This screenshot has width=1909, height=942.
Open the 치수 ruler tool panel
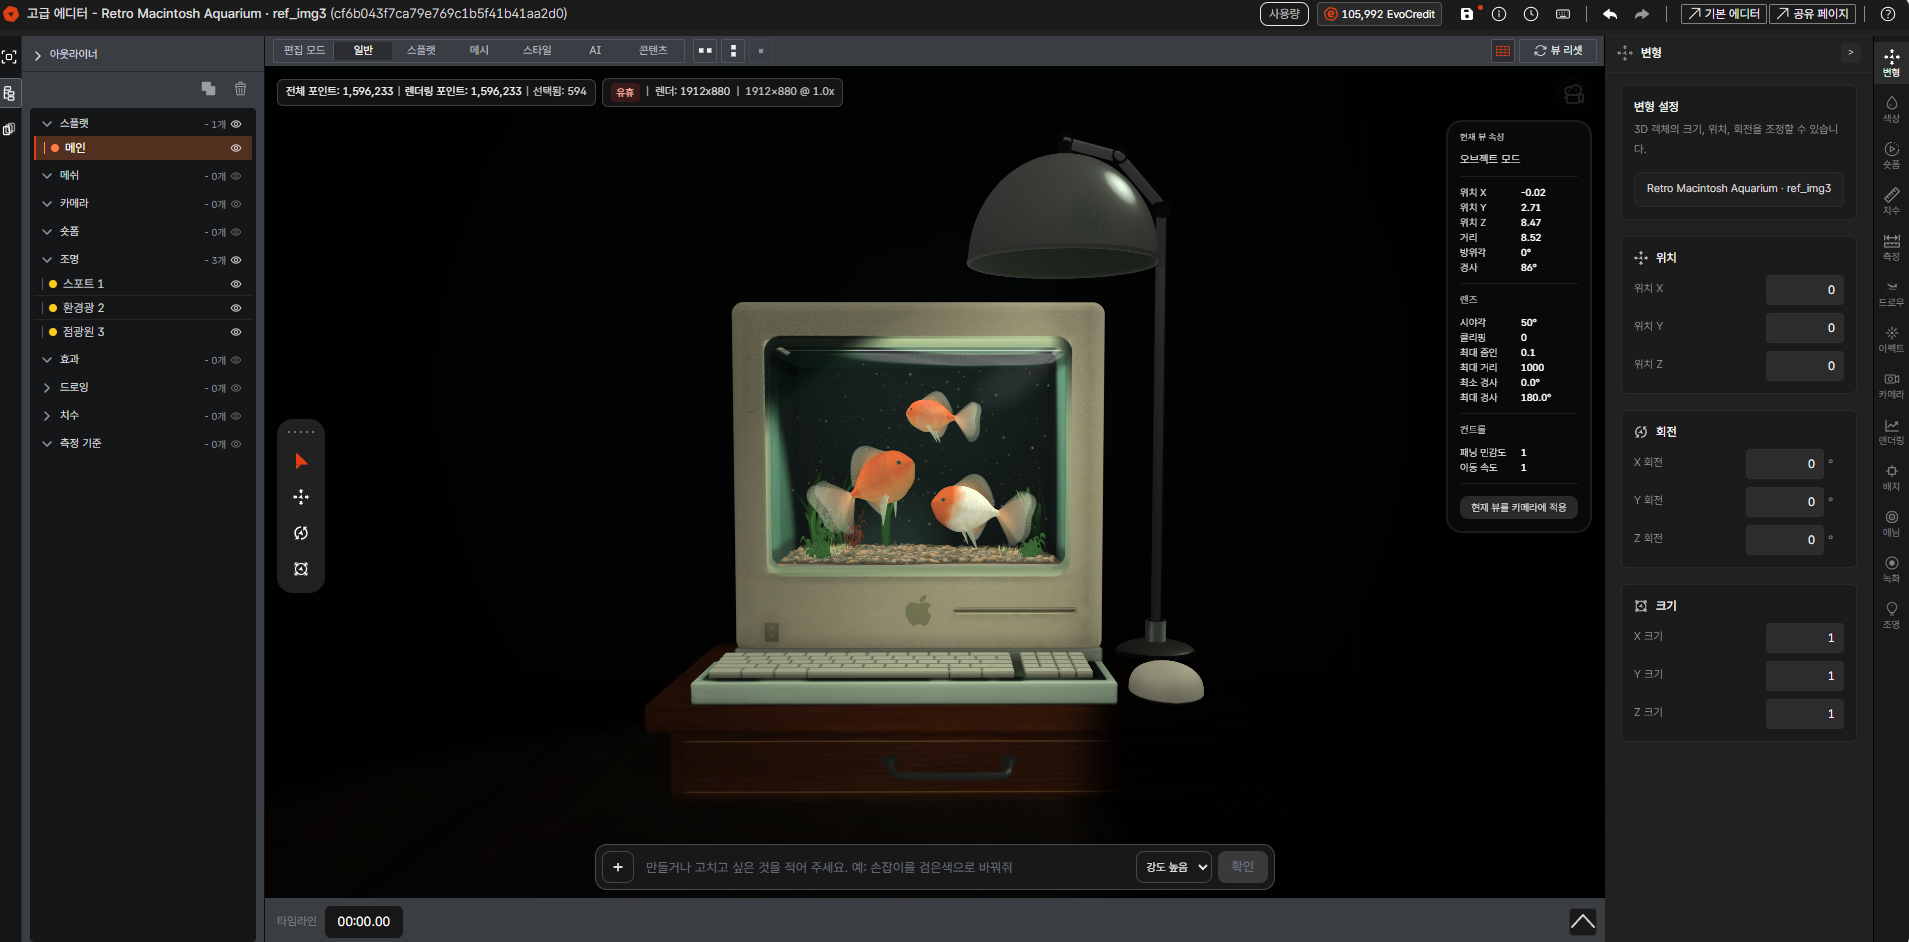click(x=1891, y=201)
